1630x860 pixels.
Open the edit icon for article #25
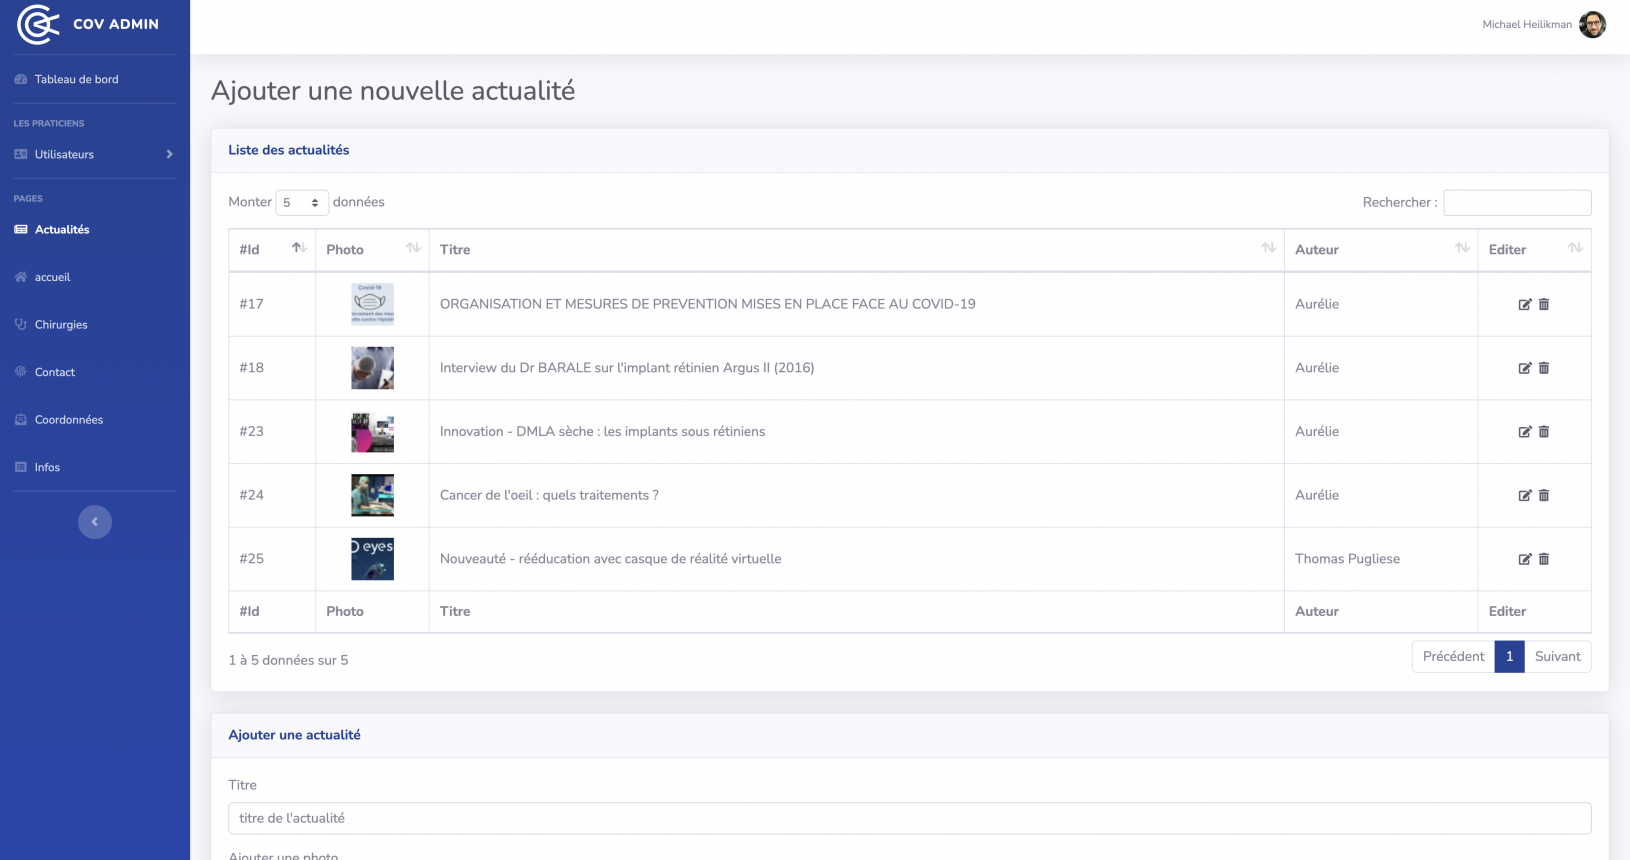pyautogui.click(x=1524, y=559)
